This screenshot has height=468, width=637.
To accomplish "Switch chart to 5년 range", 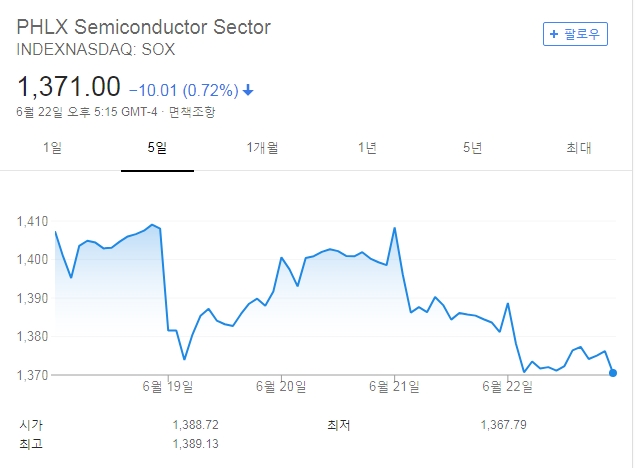I will [x=472, y=148].
